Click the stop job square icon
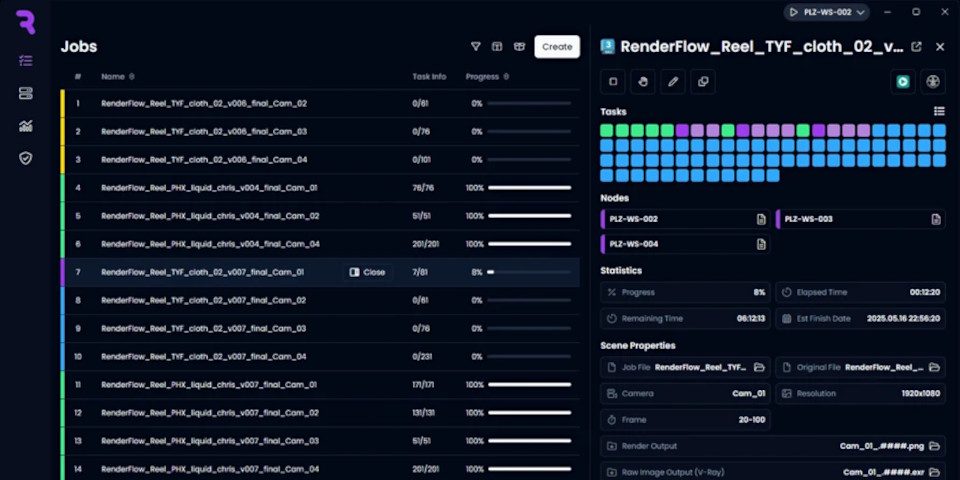 pyautogui.click(x=613, y=82)
